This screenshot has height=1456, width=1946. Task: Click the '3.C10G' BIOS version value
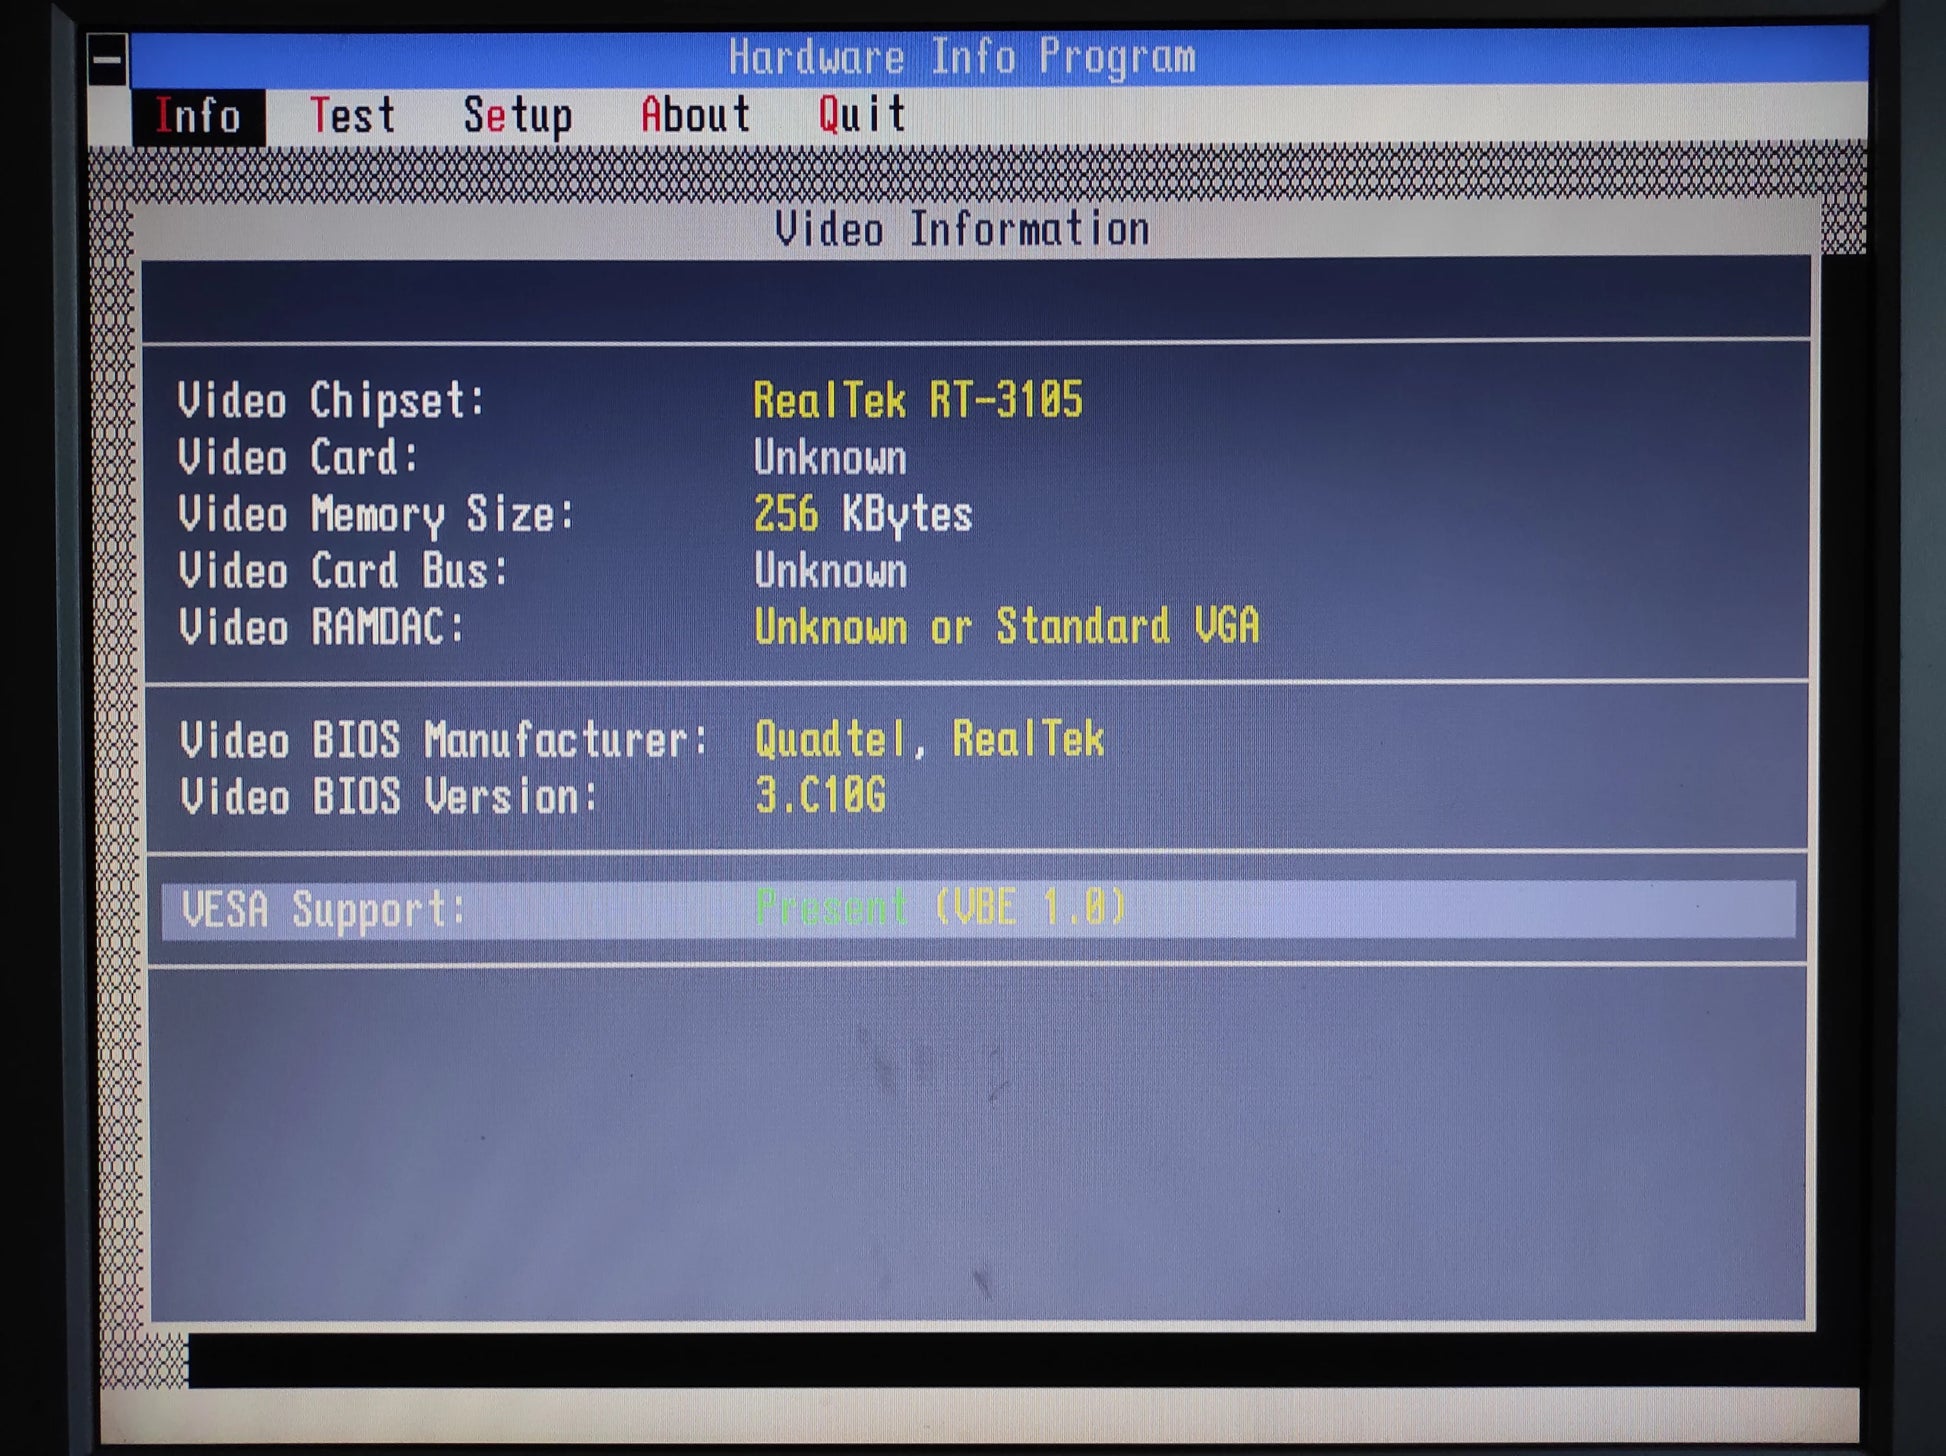820,796
